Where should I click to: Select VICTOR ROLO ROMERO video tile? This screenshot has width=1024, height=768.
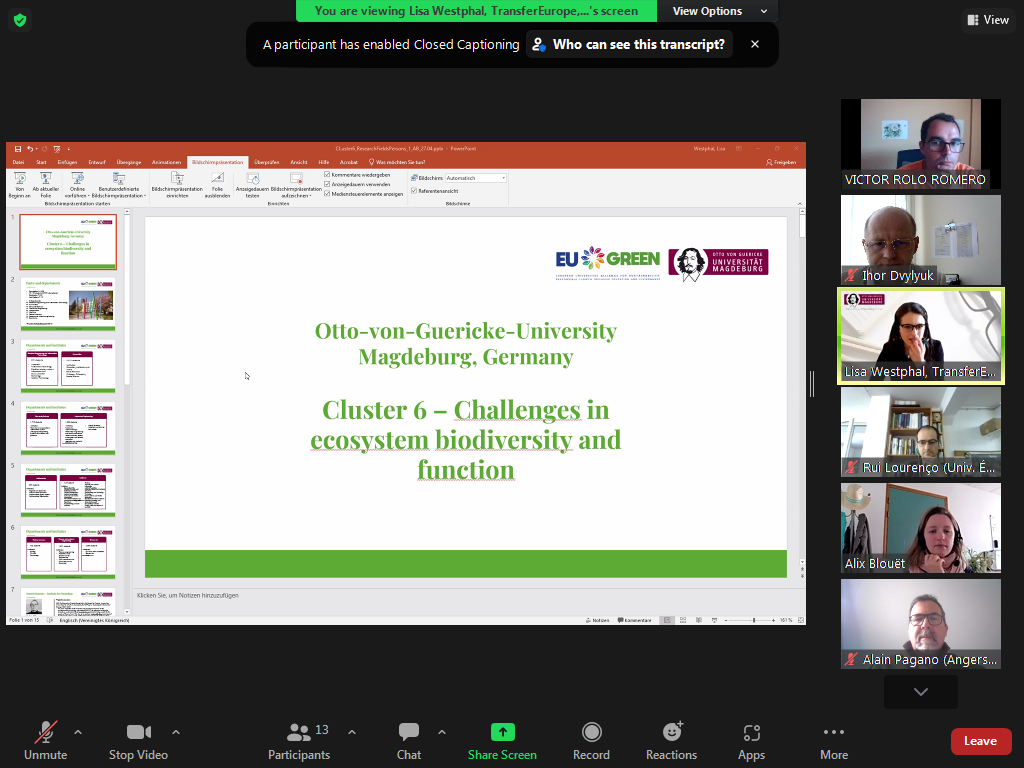tap(921, 144)
